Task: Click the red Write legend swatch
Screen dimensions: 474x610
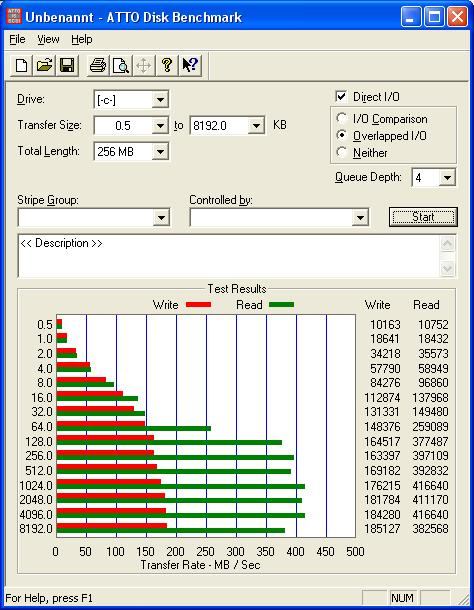Action: [x=198, y=305]
